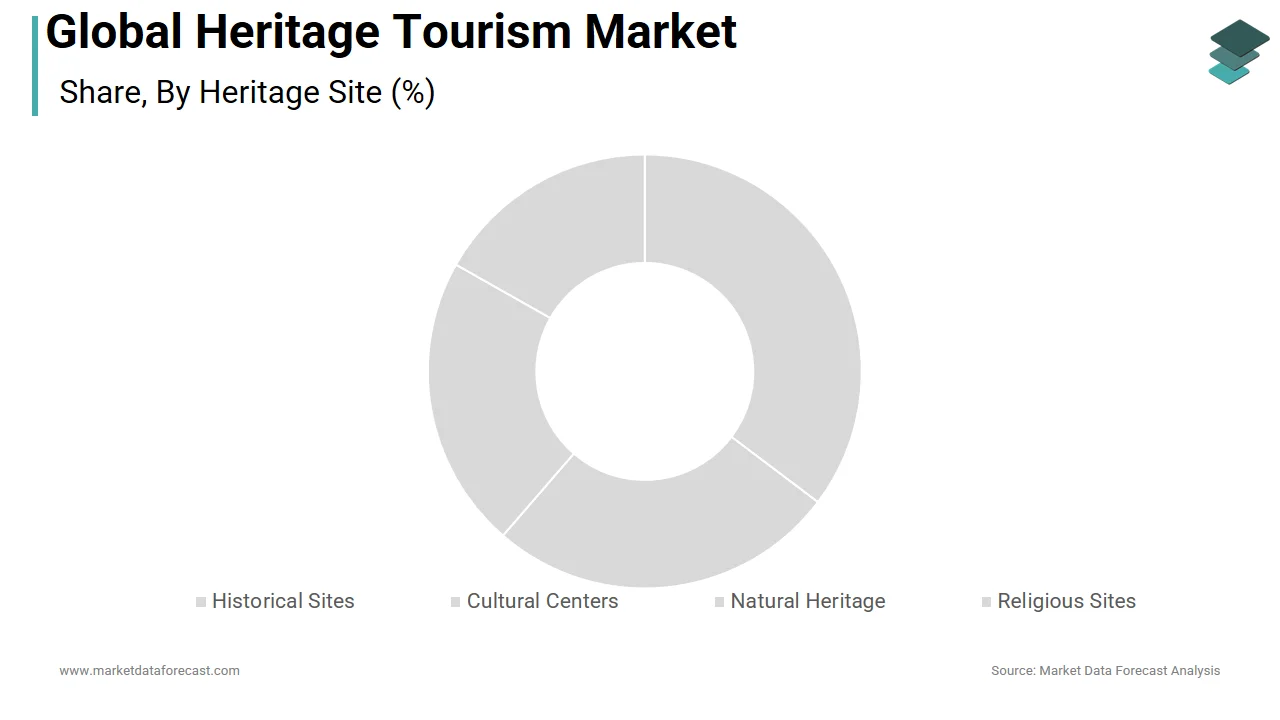1280x720 pixels.
Task: Open the www.marketdataforecast.com link
Action: 149,670
